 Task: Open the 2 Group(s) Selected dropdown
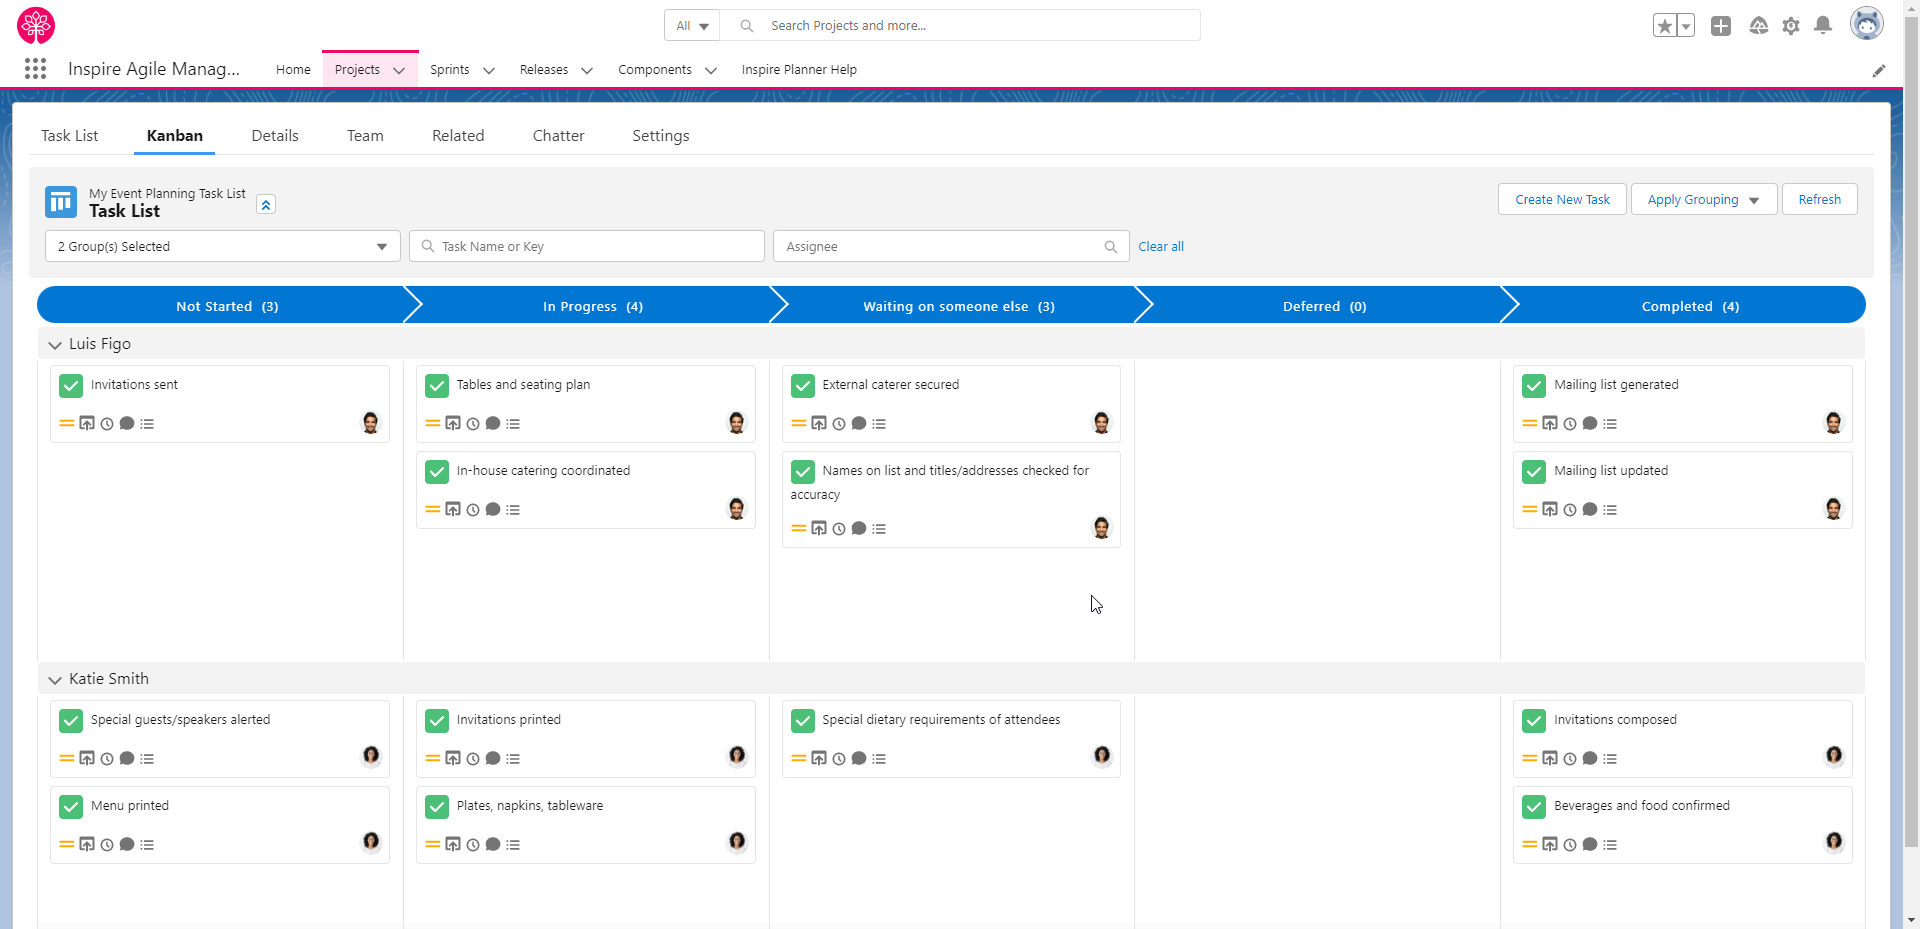click(x=222, y=247)
